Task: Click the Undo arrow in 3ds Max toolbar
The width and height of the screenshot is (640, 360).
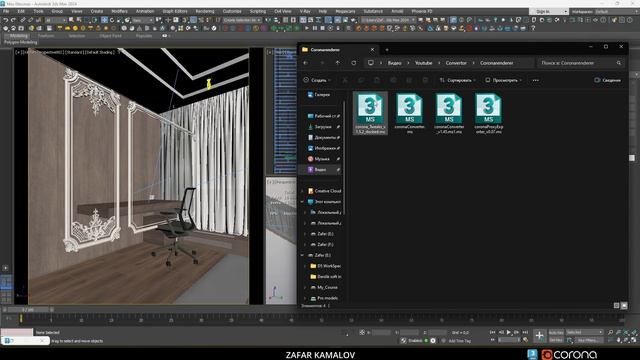Action: 6,20
